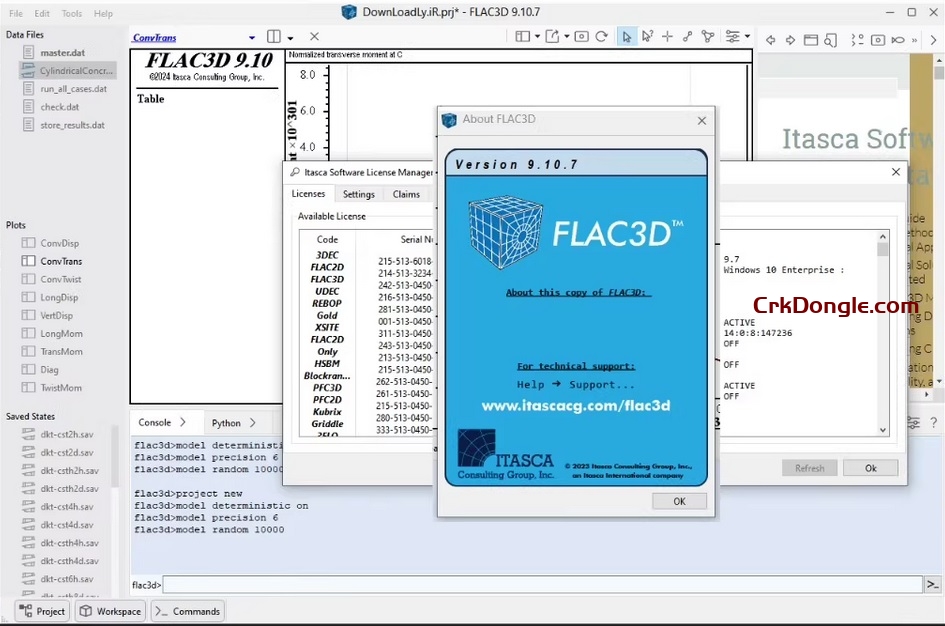Open the ConvTrans plot name dropdown
945x626 pixels.
(x=250, y=36)
